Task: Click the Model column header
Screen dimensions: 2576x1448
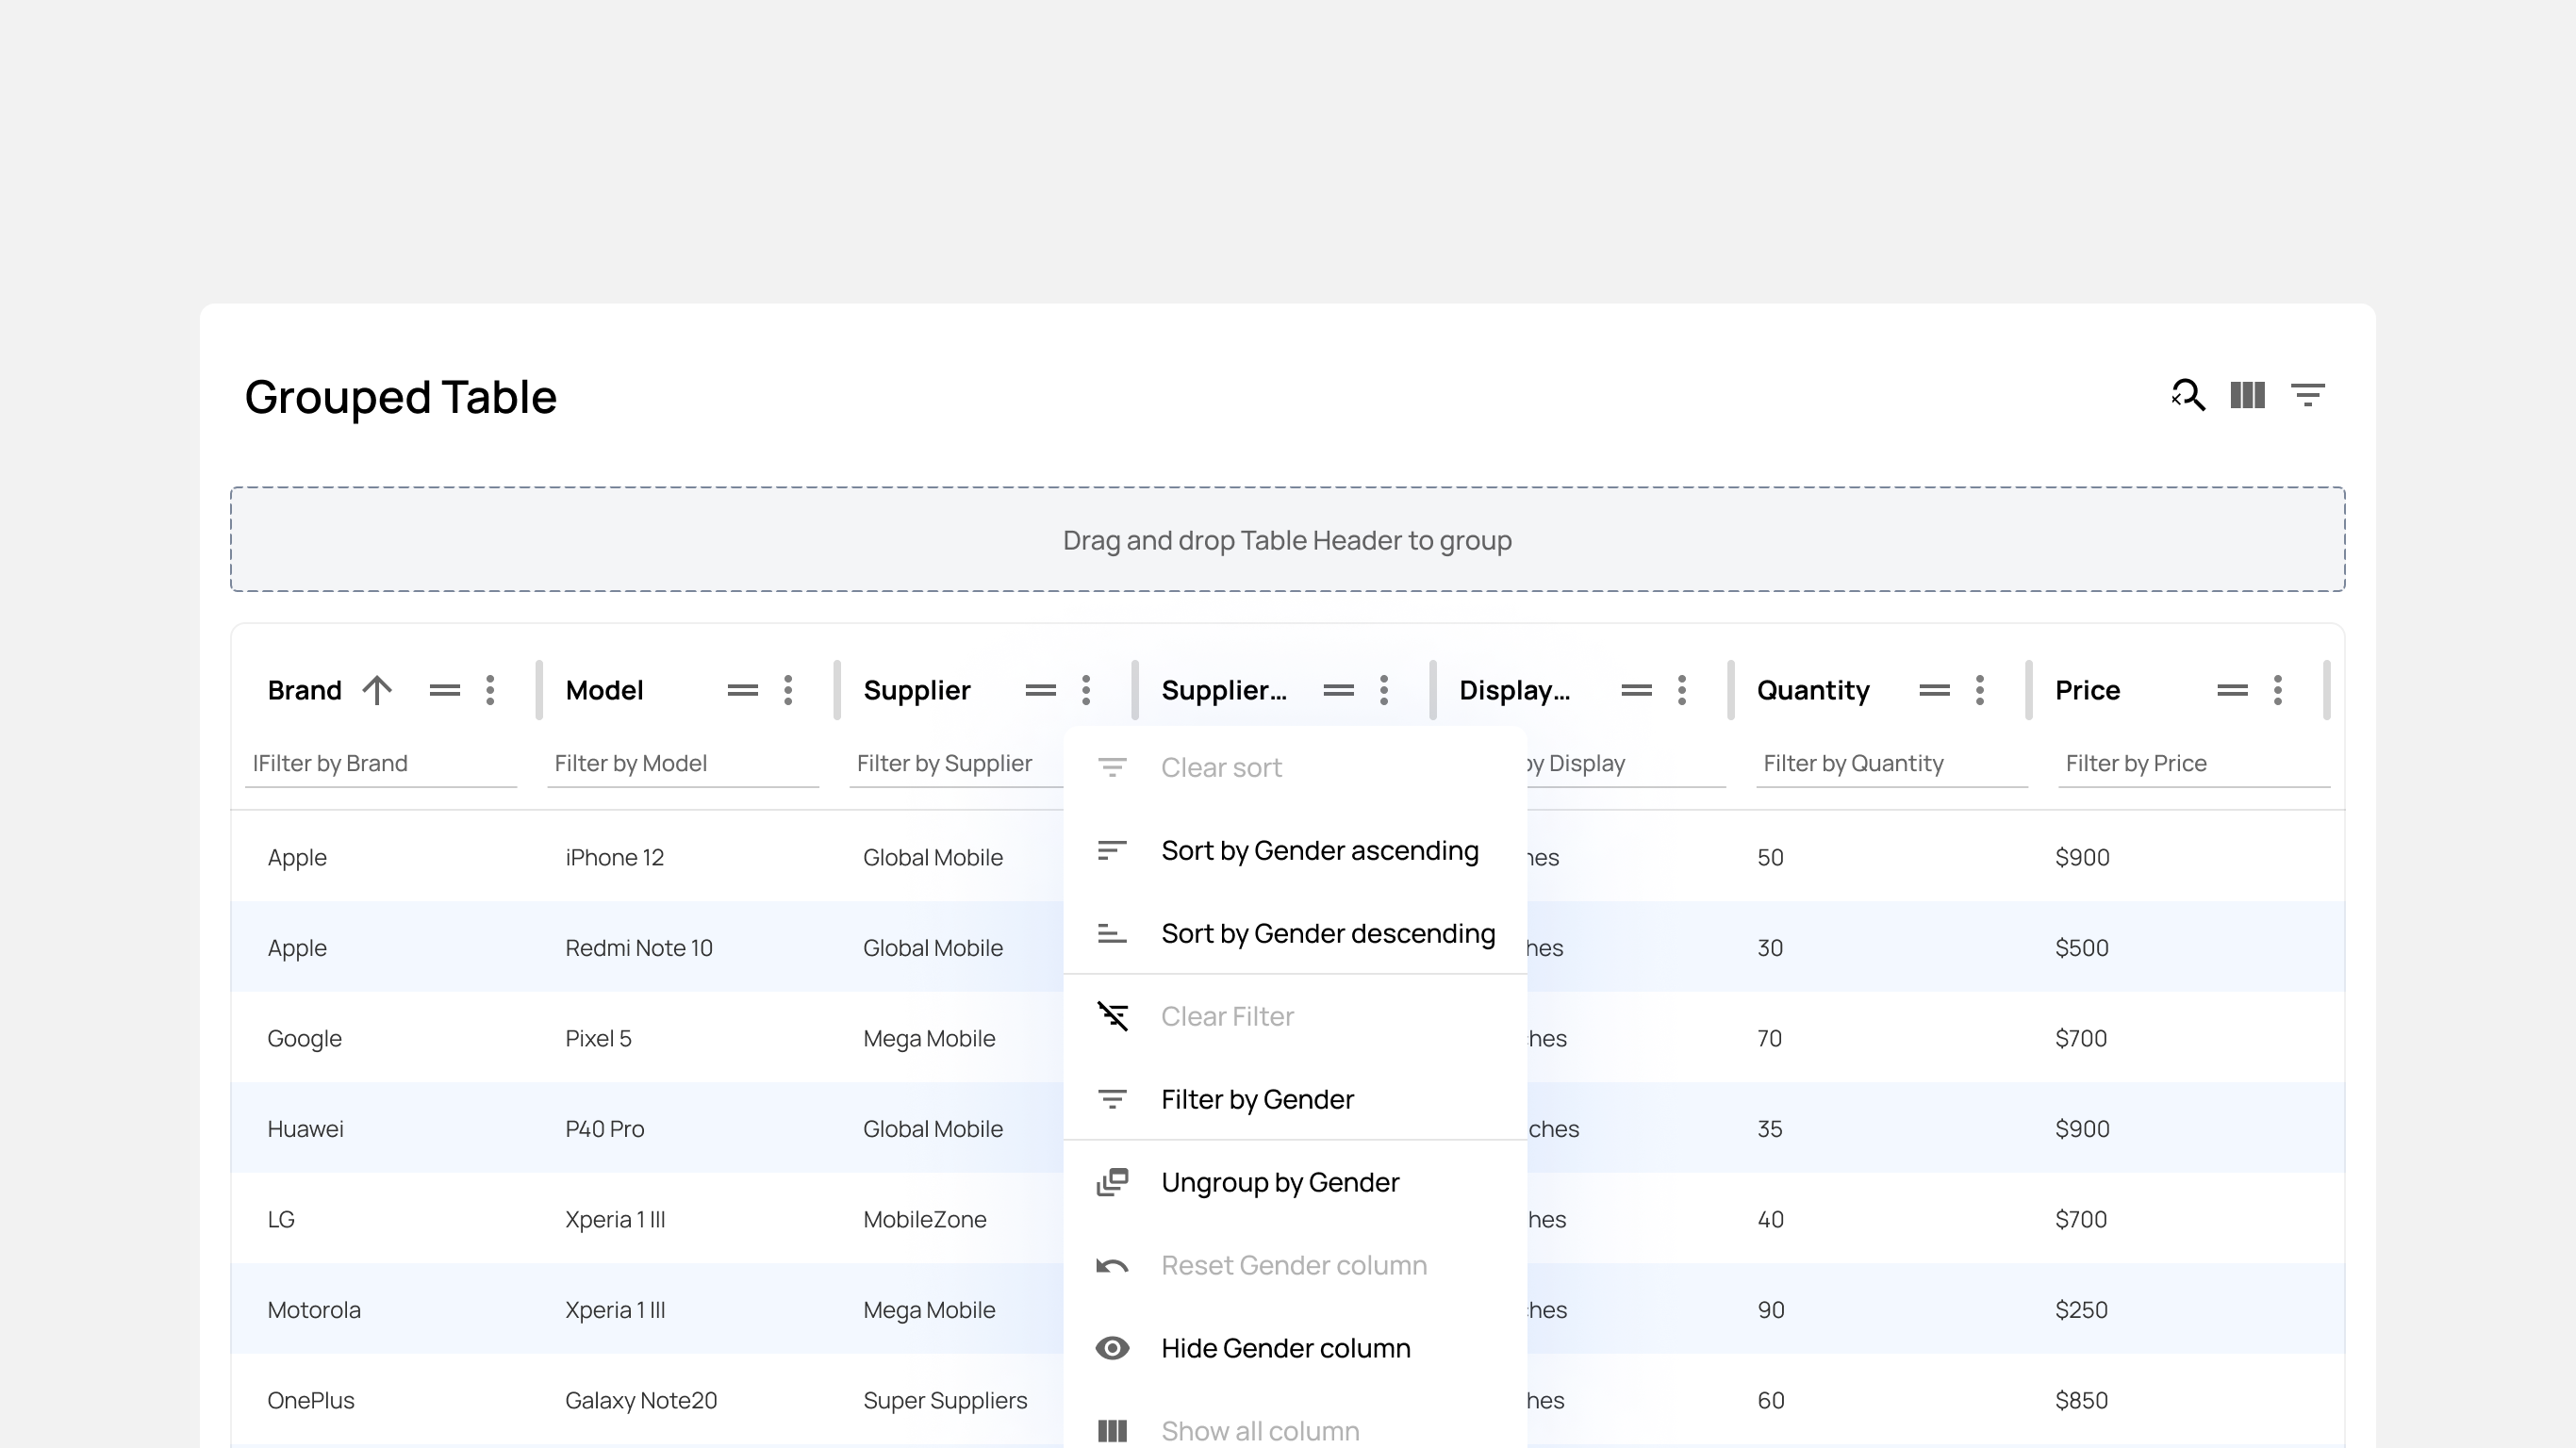Action: [x=604, y=690]
